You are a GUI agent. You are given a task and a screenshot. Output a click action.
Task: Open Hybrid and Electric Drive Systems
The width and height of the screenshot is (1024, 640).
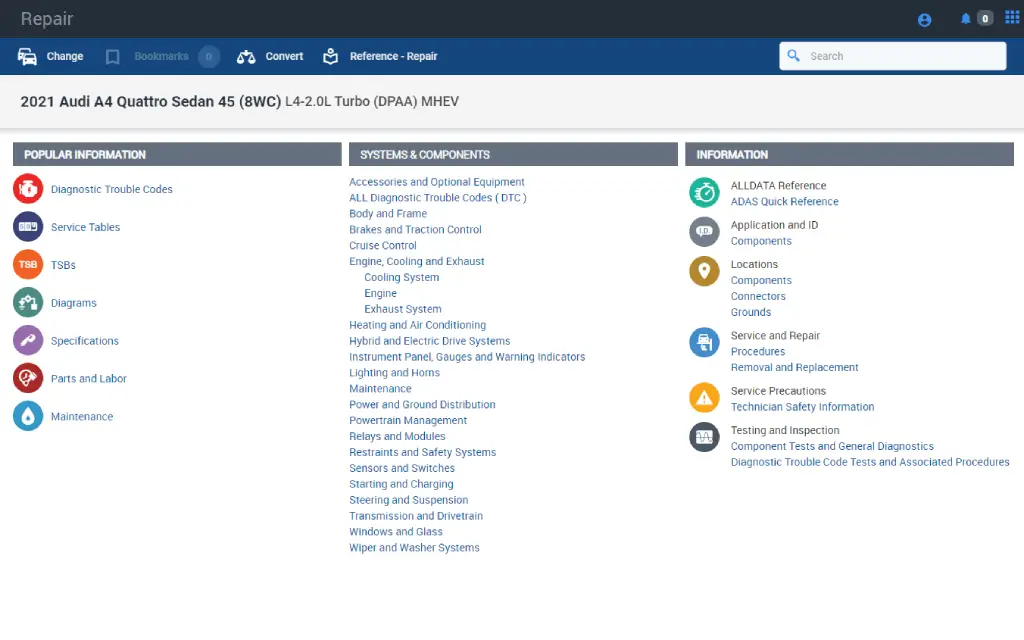click(430, 341)
